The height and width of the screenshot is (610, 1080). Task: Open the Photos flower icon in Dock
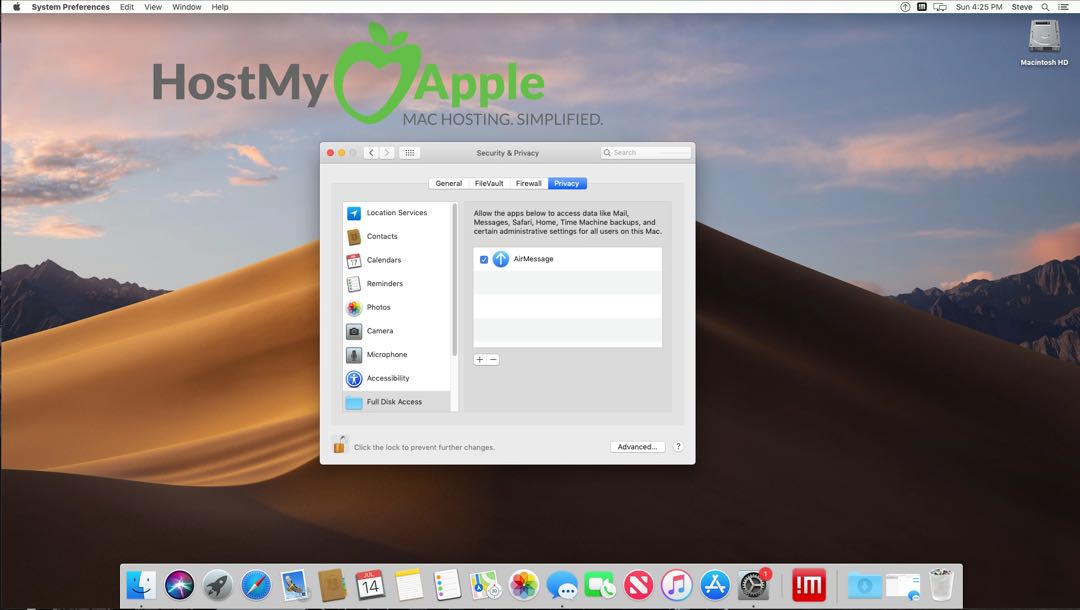pos(523,585)
